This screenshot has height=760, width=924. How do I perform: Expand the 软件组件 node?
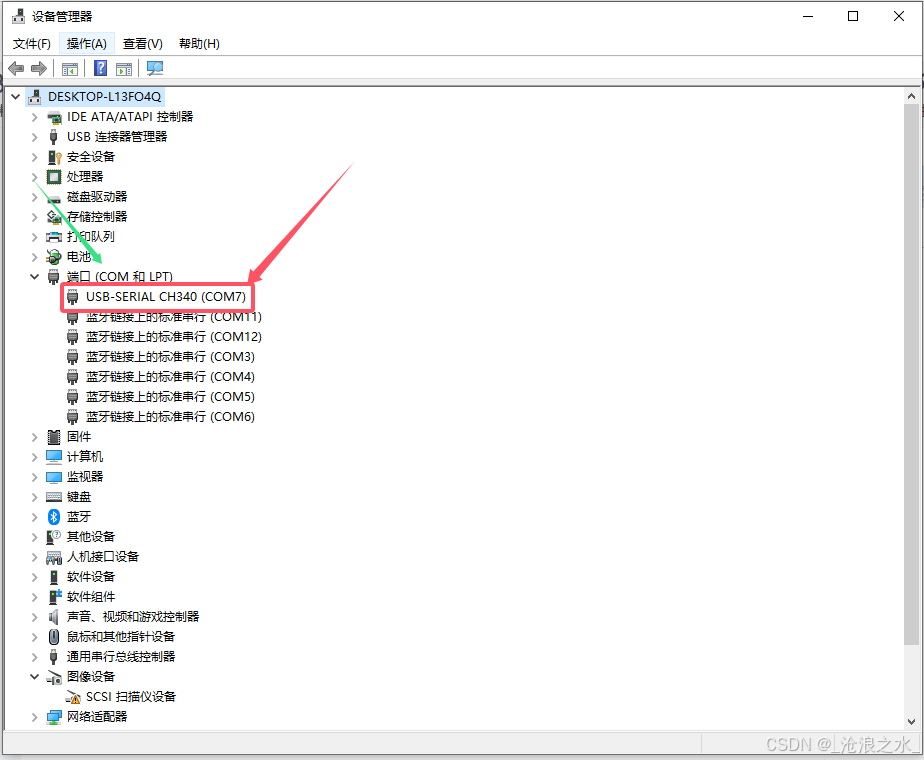[x=35, y=597]
